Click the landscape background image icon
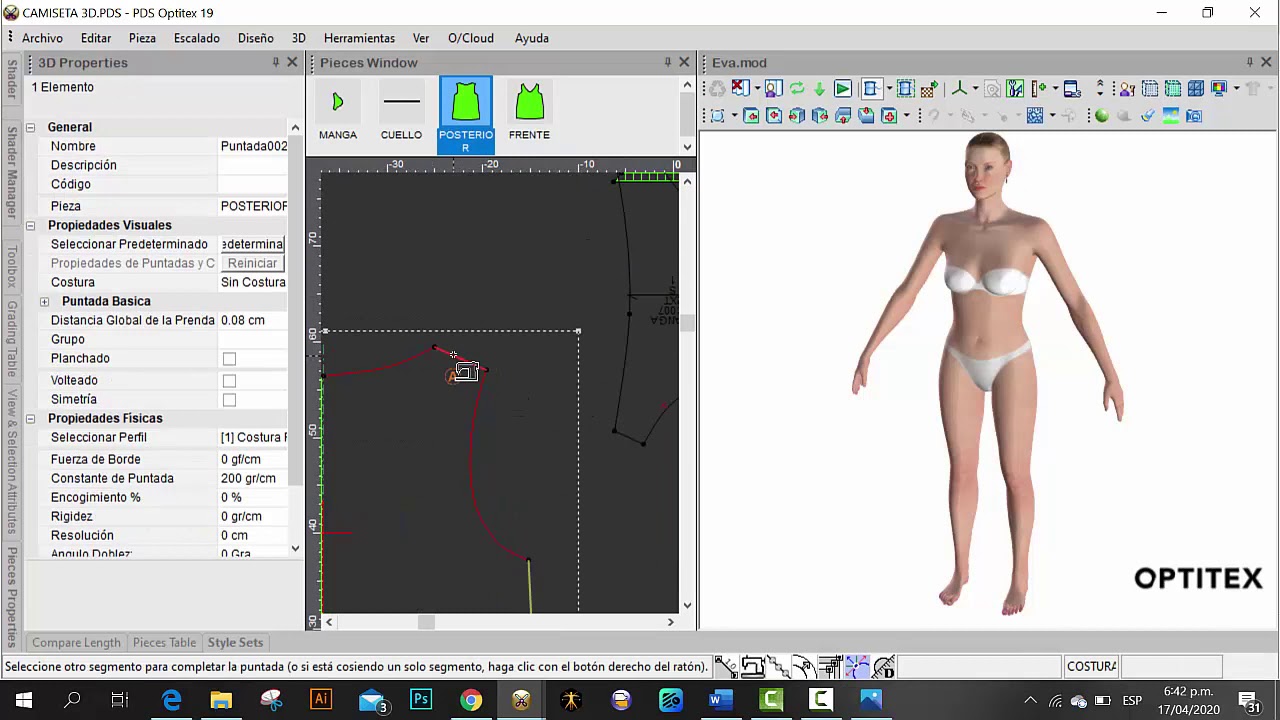This screenshot has width=1280, height=720. [1171, 116]
